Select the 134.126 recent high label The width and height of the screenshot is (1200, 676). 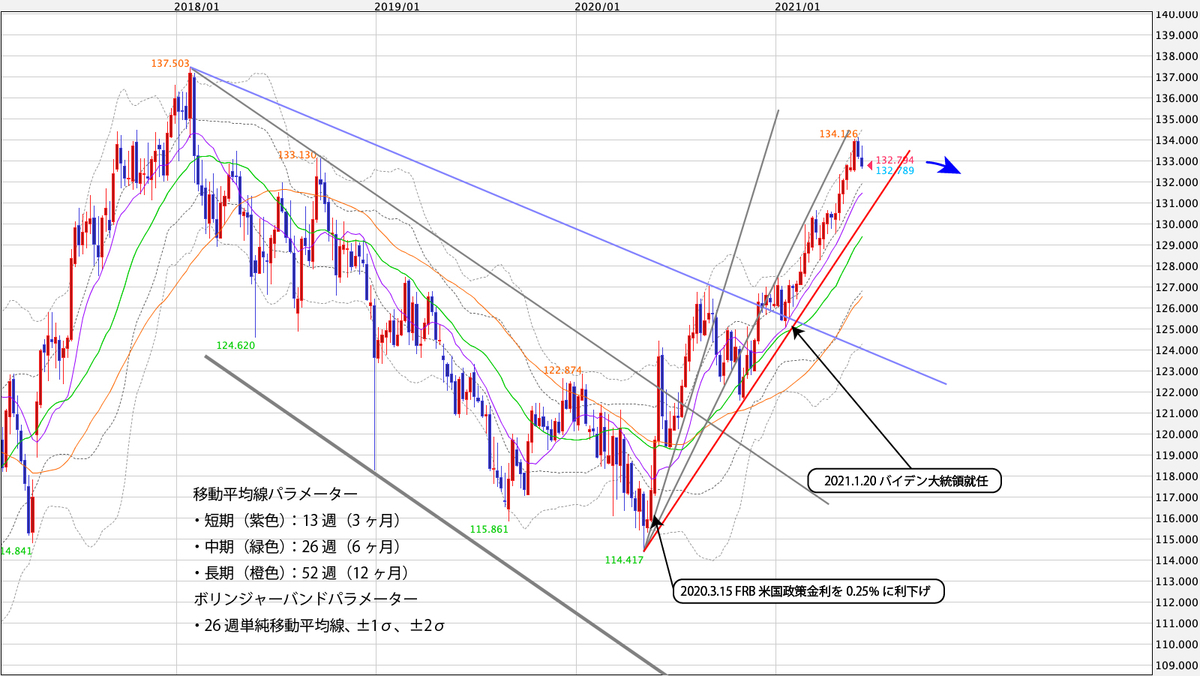838,132
